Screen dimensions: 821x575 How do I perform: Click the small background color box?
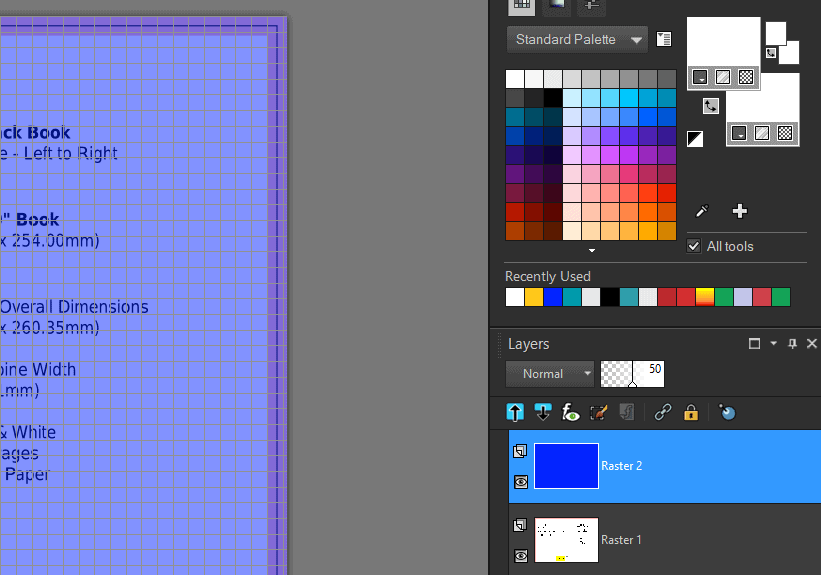tap(791, 54)
